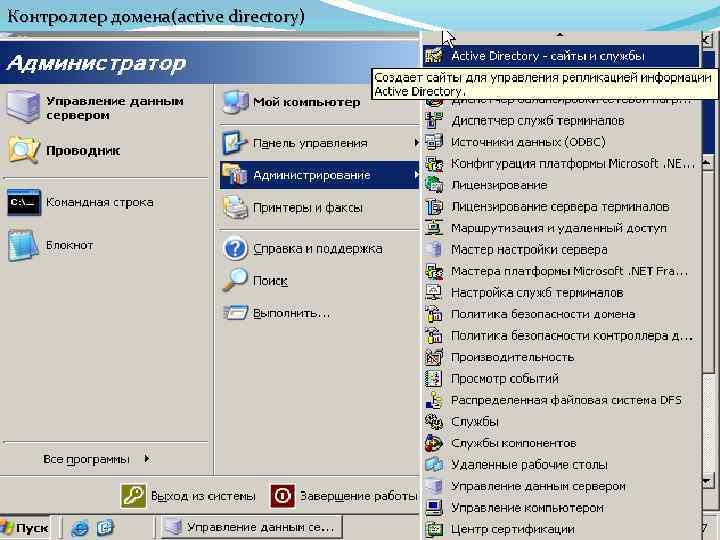Click the Диспетчер служб терминалов icon
The width and height of the screenshot is (720, 540).
(434, 120)
